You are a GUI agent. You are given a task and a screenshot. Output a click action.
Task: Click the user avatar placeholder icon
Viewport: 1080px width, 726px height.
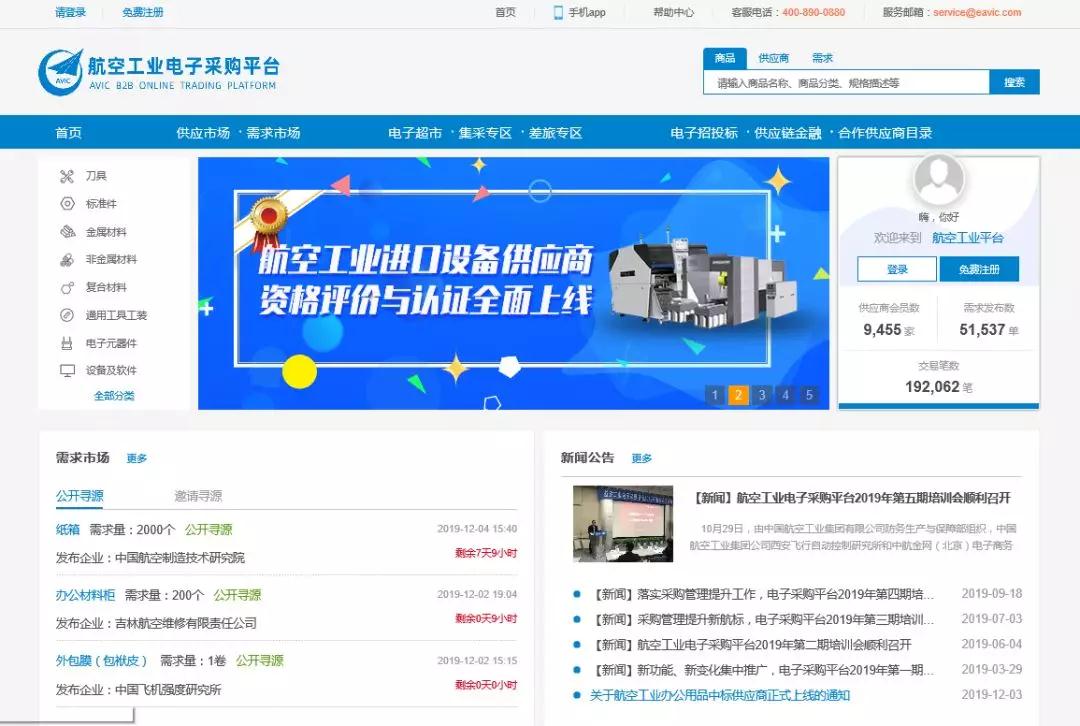click(x=938, y=178)
